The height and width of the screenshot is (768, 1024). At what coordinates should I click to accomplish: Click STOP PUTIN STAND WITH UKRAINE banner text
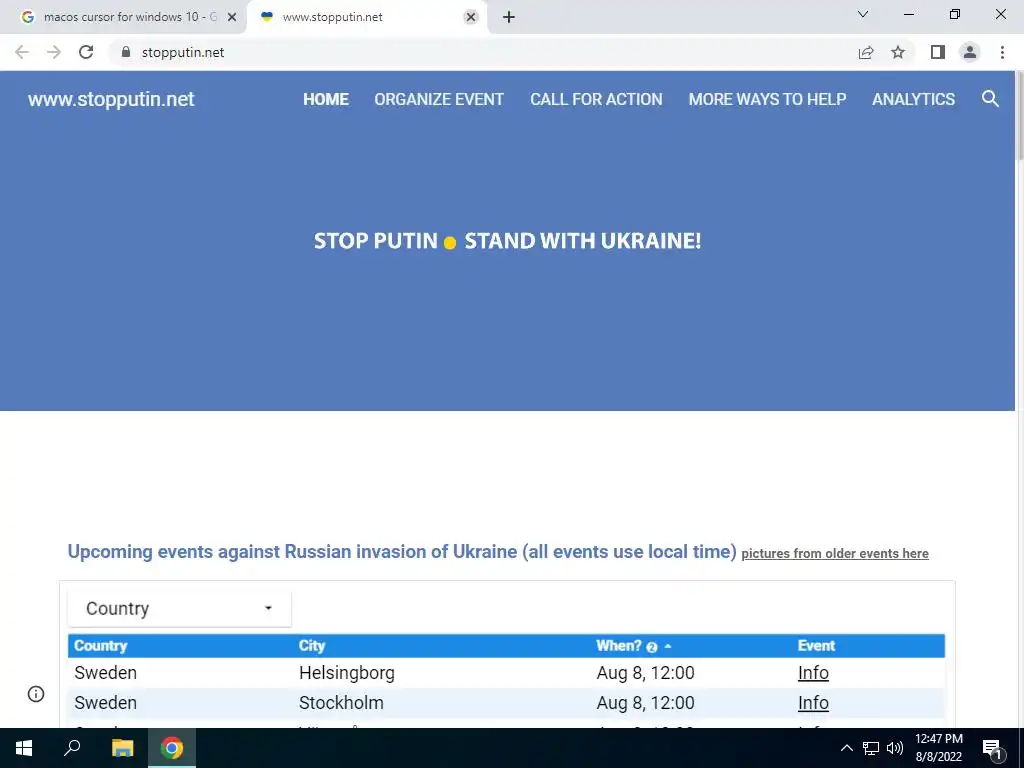pyautogui.click(x=507, y=241)
